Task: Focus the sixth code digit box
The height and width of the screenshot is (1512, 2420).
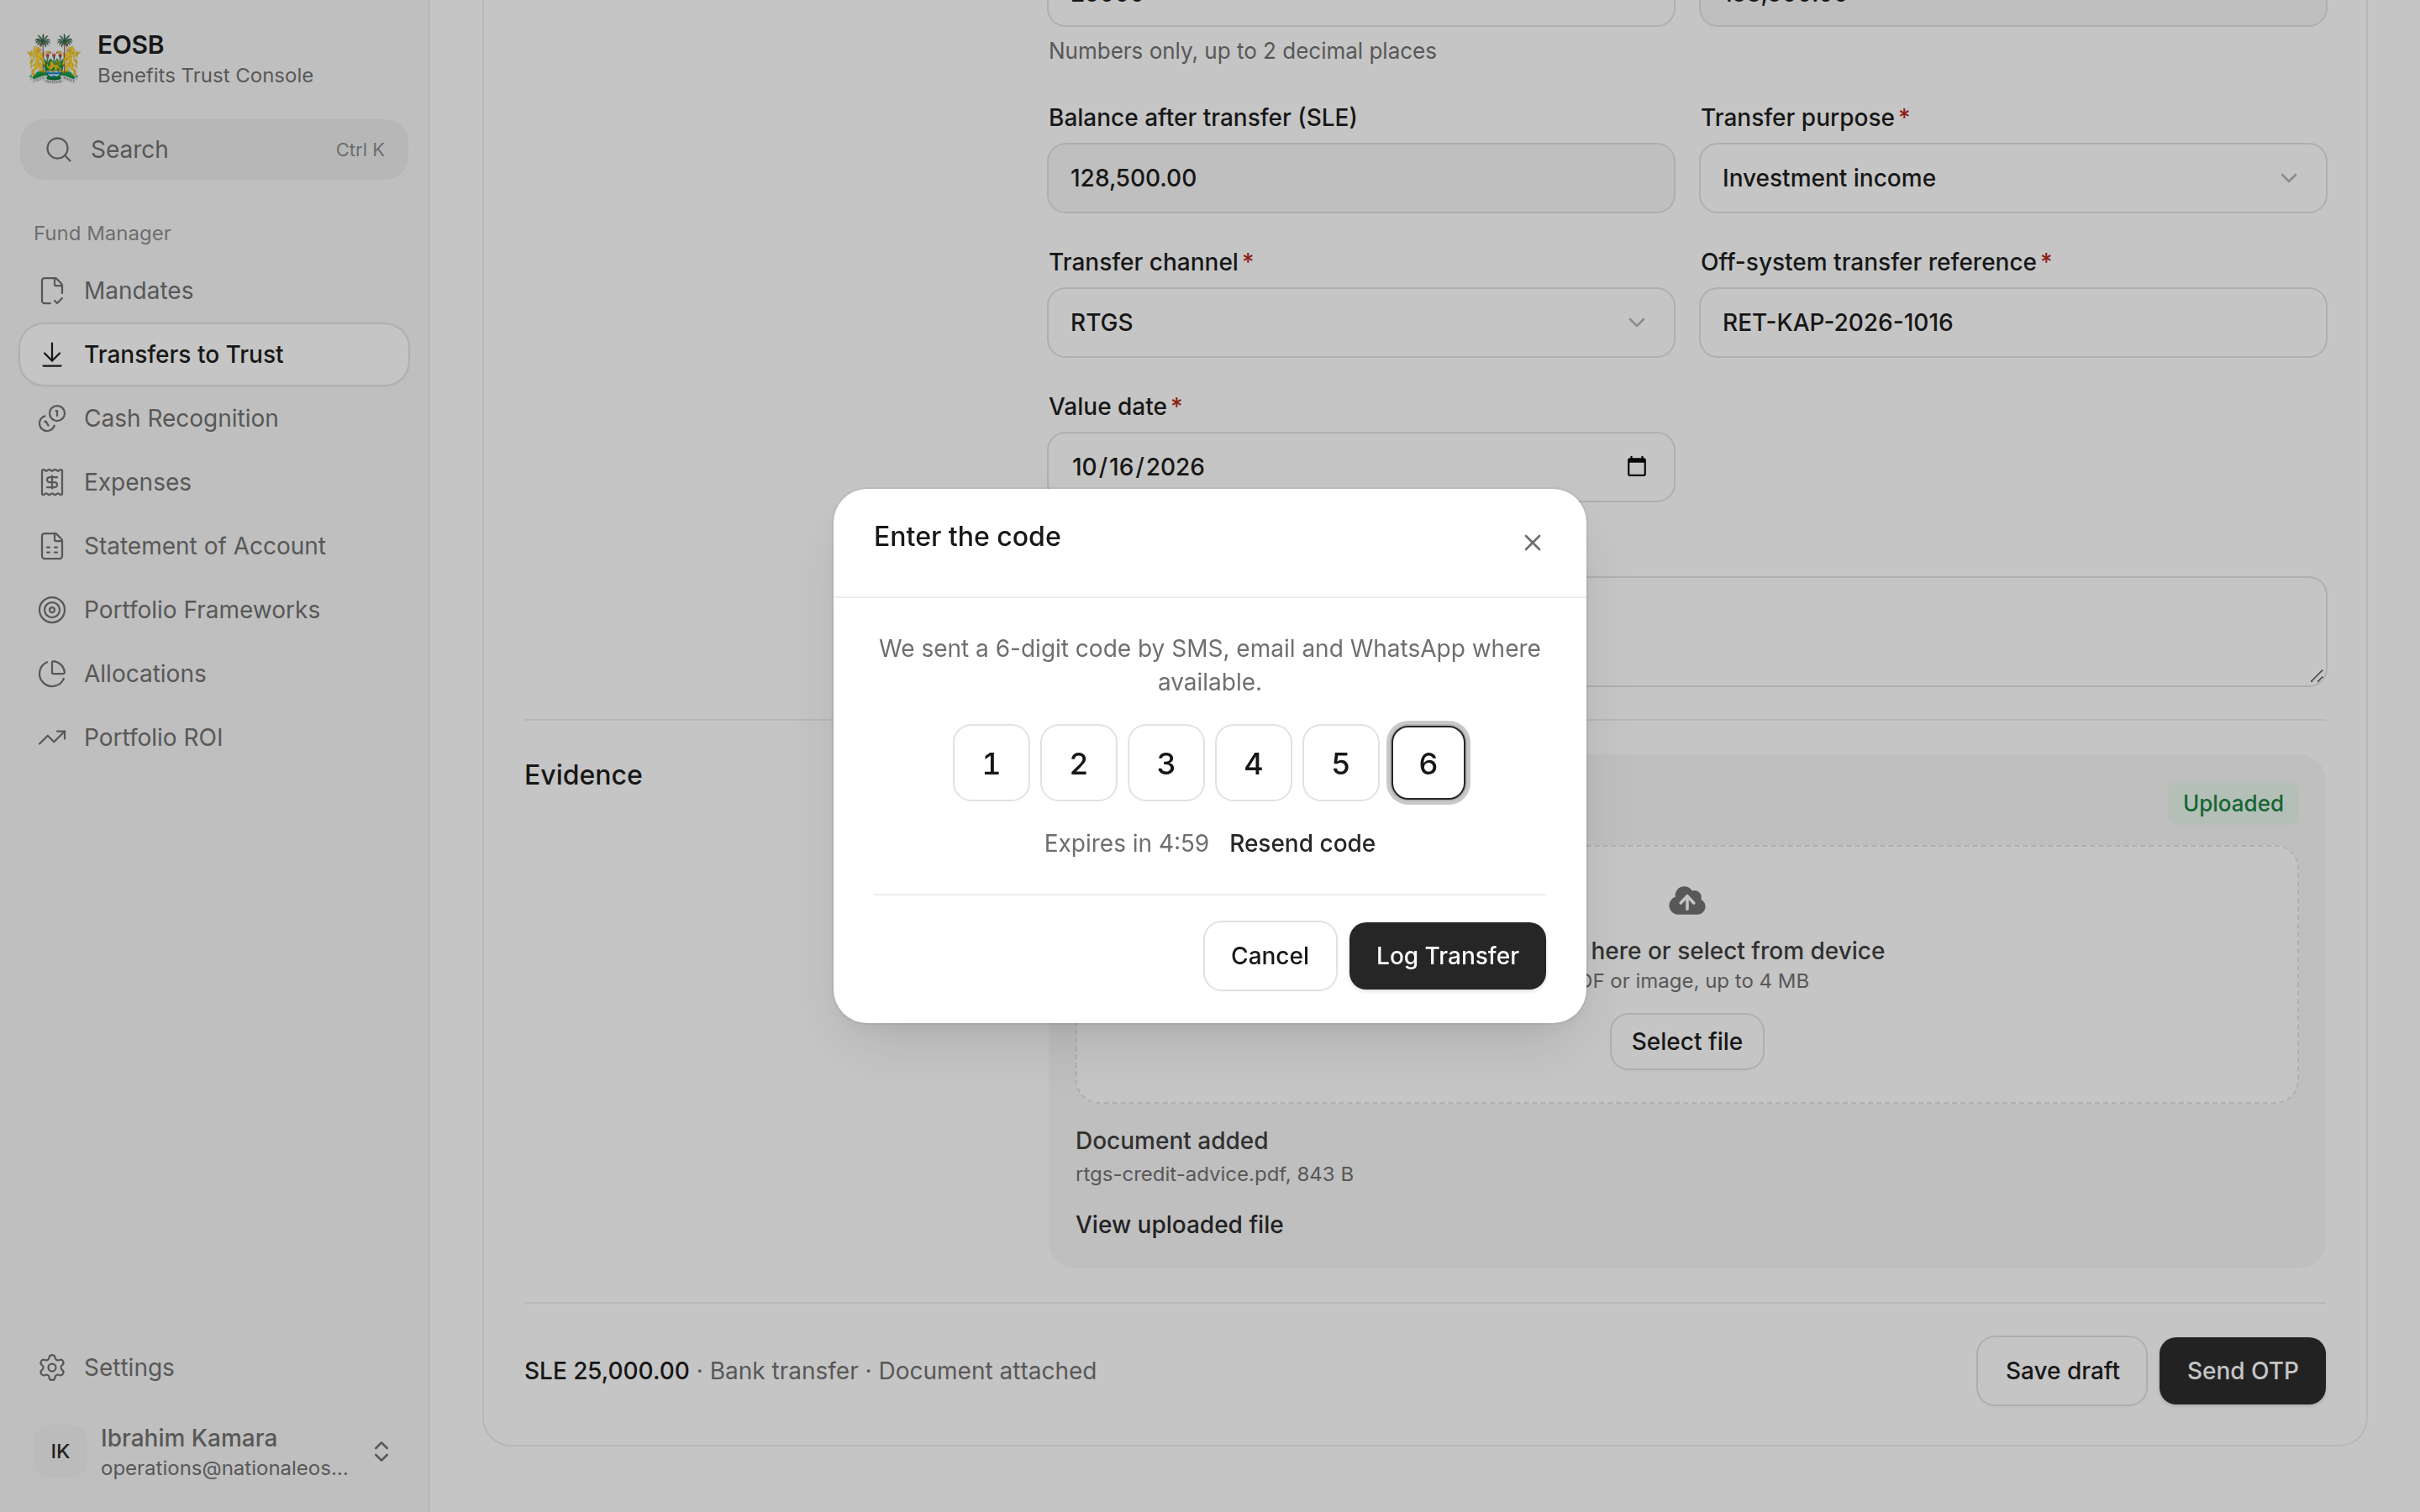Action: tap(1428, 764)
